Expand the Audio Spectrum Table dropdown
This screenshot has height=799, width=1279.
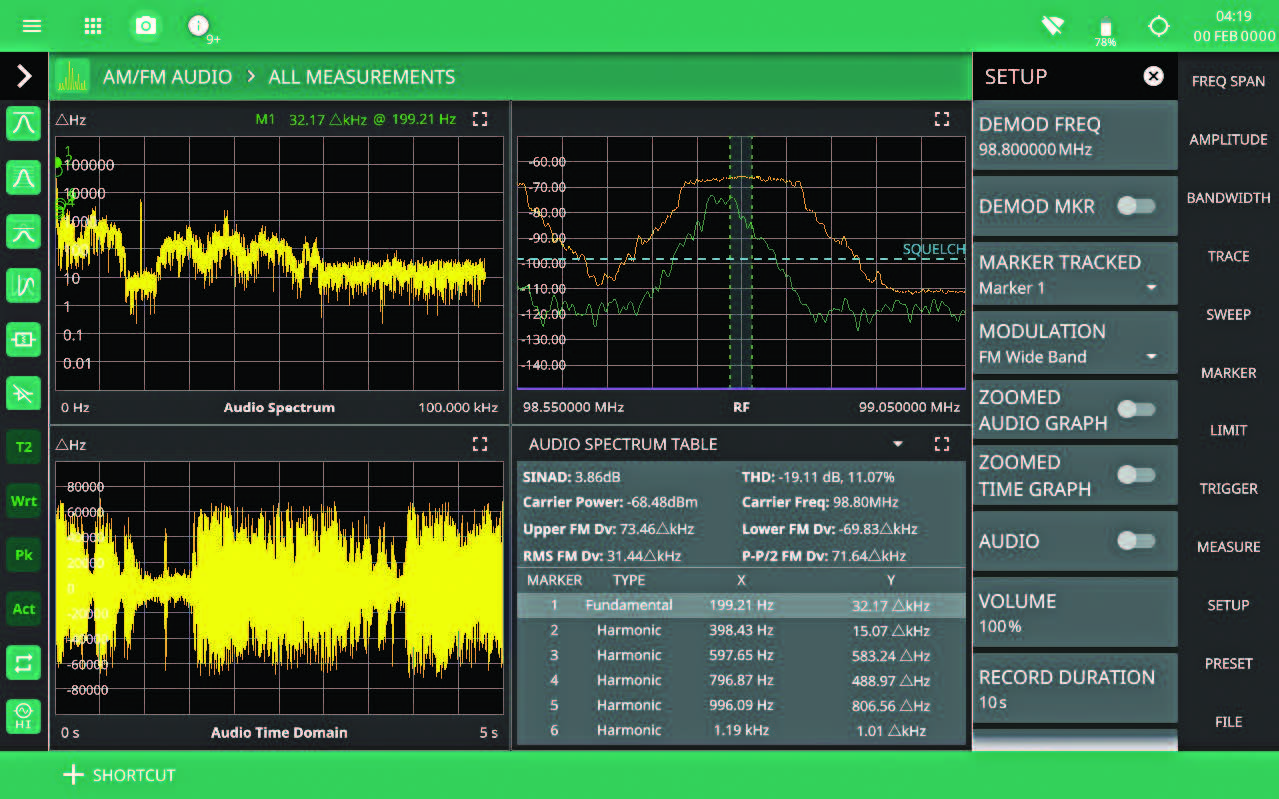click(x=898, y=444)
